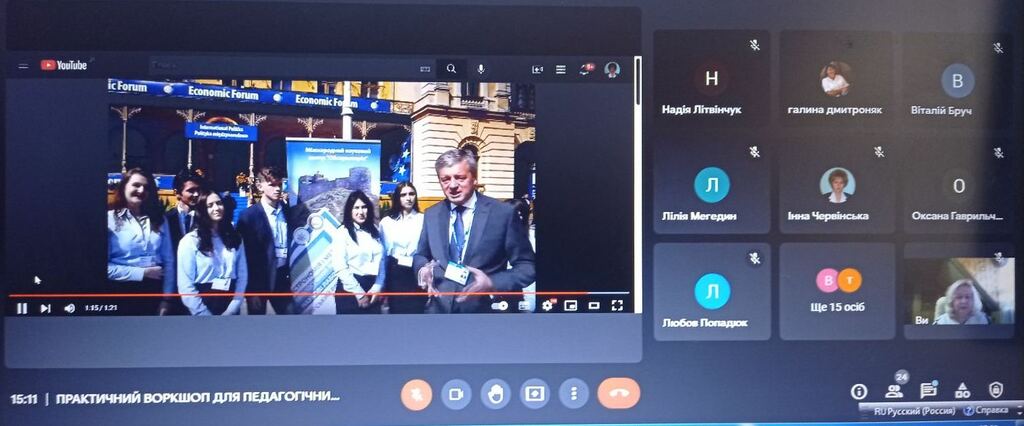Skip to the next YouTube video
1024x426 pixels.
[x=45, y=308]
